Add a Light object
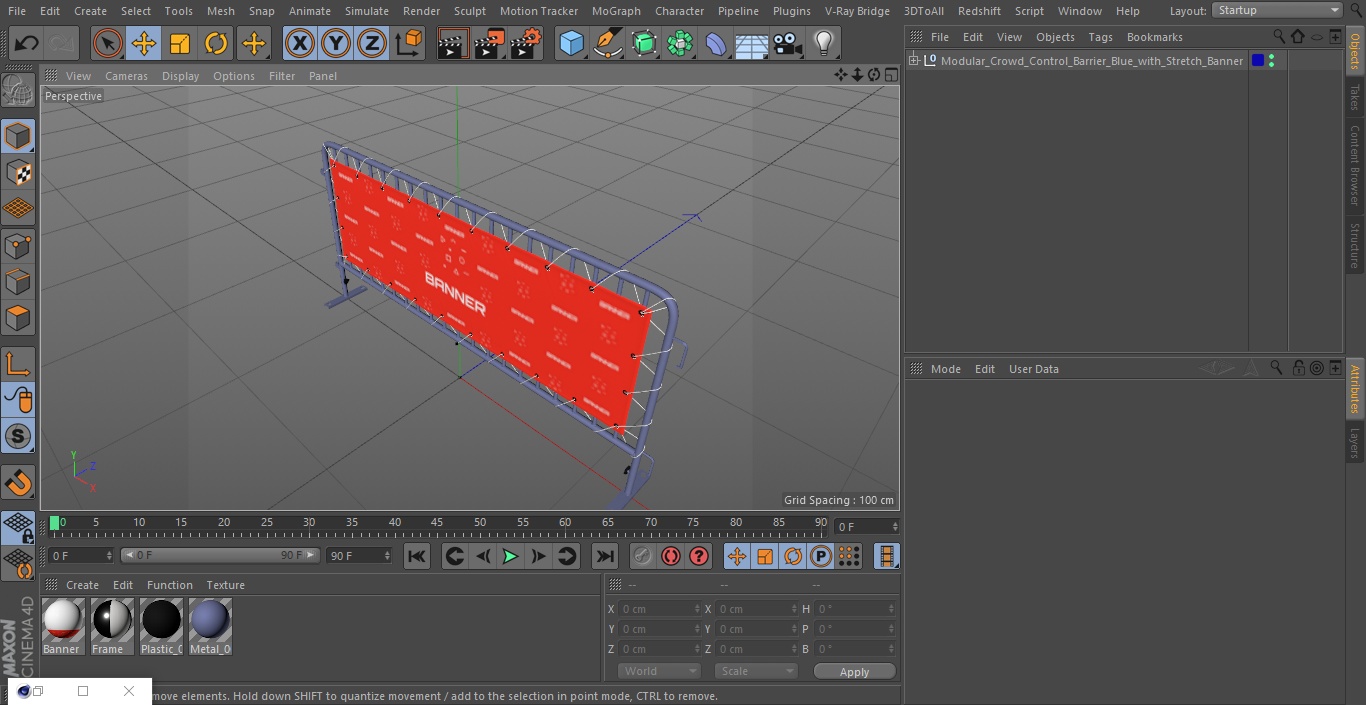Image resolution: width=1366 pixels, height=705 pixels. point(823,43)
